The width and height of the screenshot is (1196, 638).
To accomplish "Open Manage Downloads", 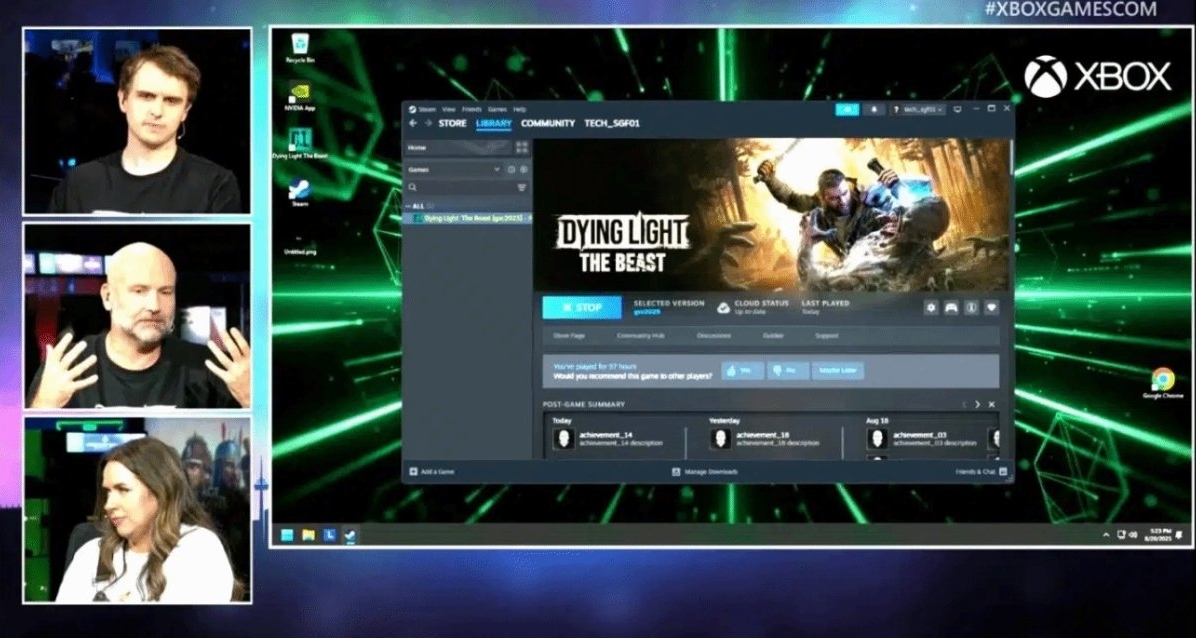I will (x=705, y=472).
